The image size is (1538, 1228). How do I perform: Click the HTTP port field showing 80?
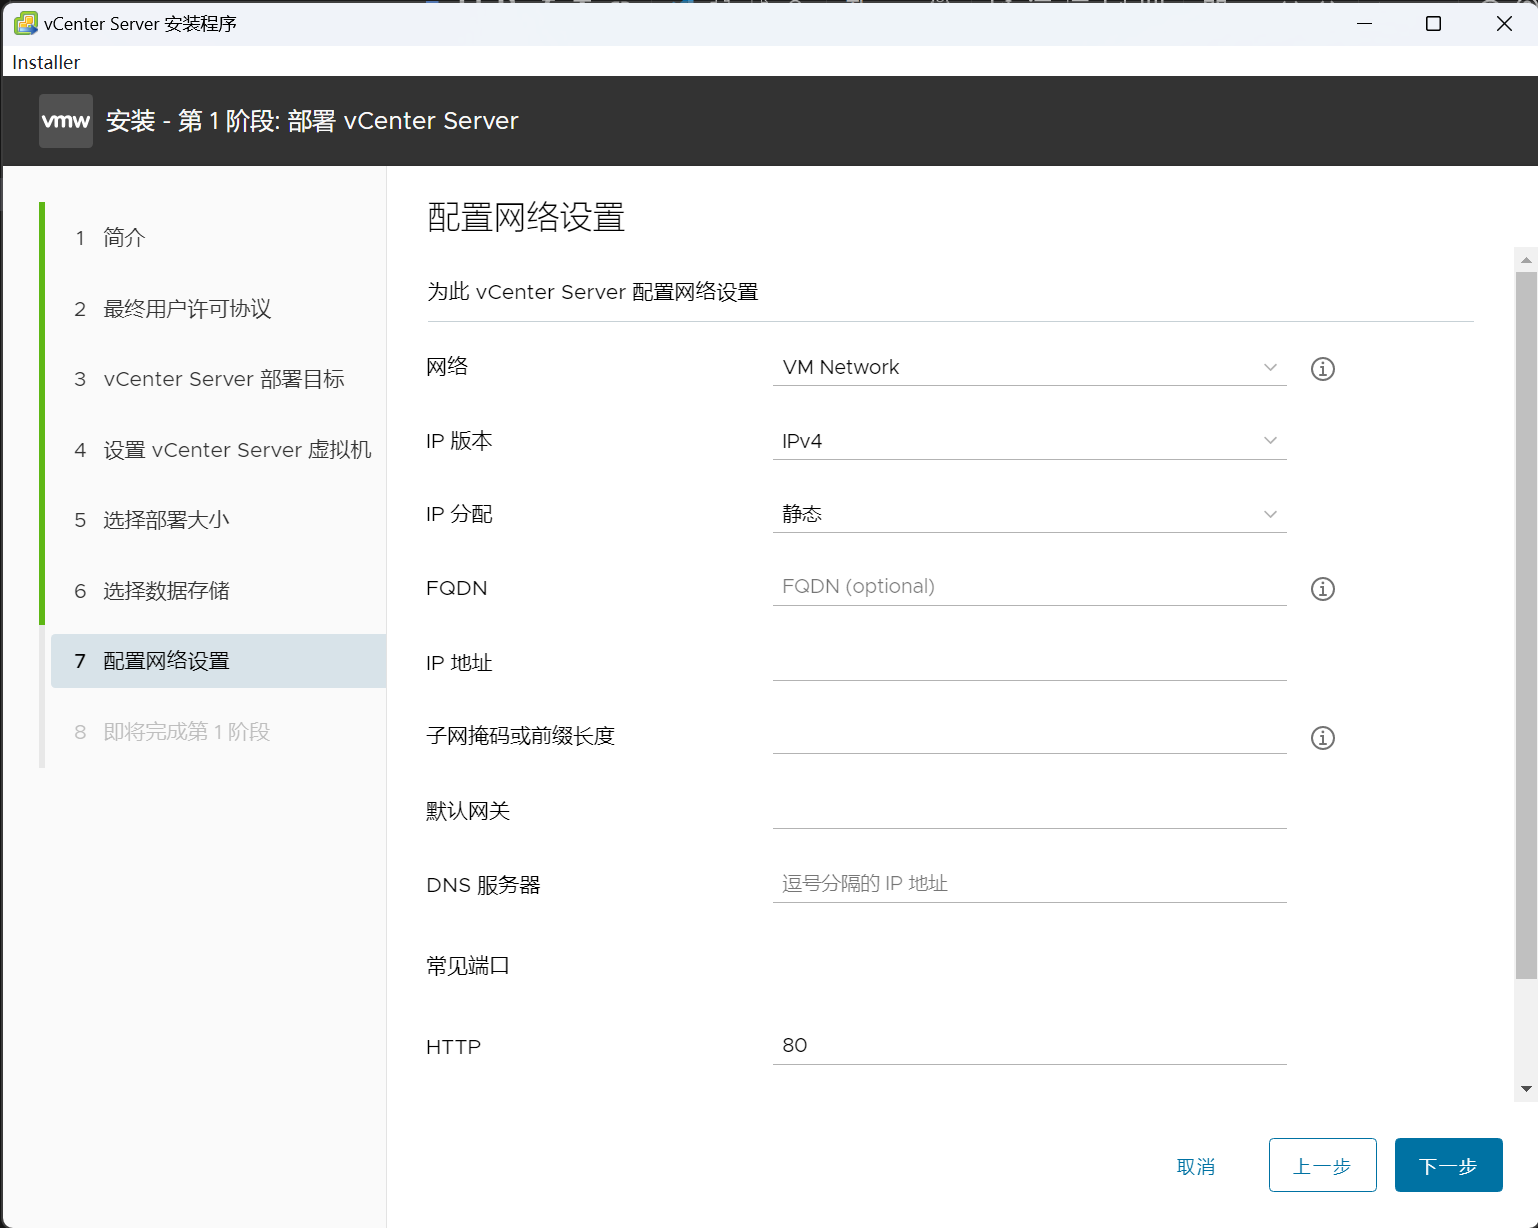point(1029,1046)
